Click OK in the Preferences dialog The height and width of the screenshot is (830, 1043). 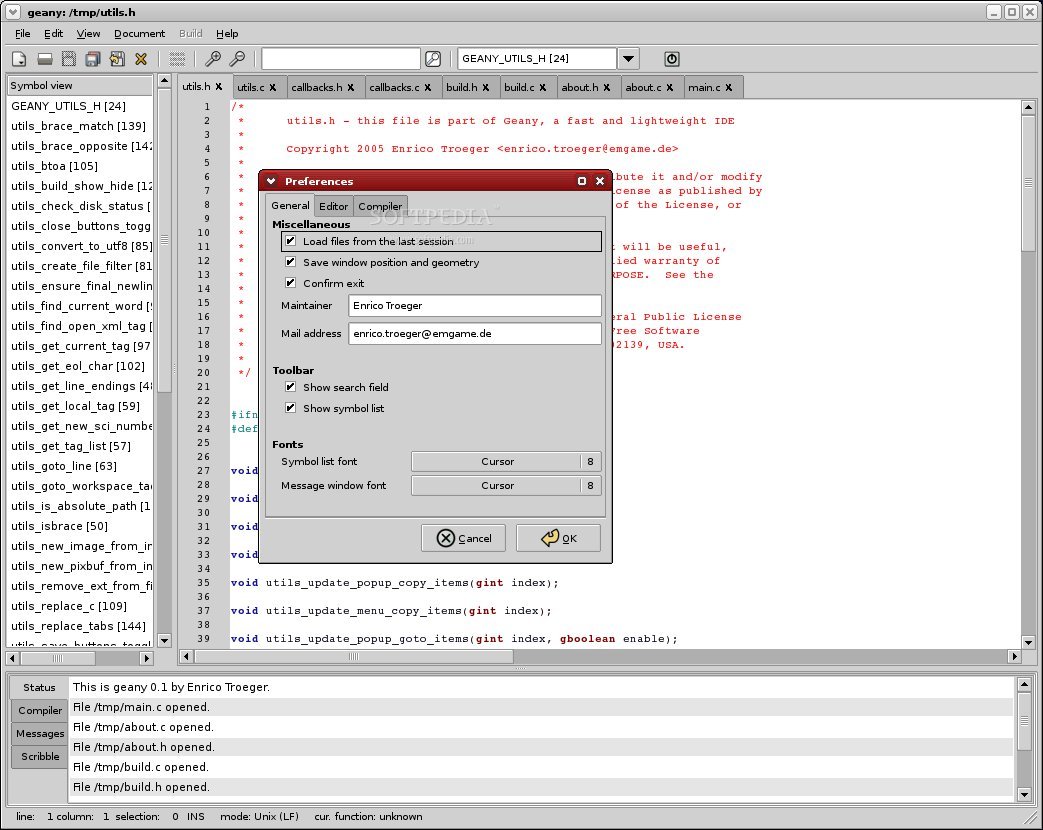coord(559,538)
